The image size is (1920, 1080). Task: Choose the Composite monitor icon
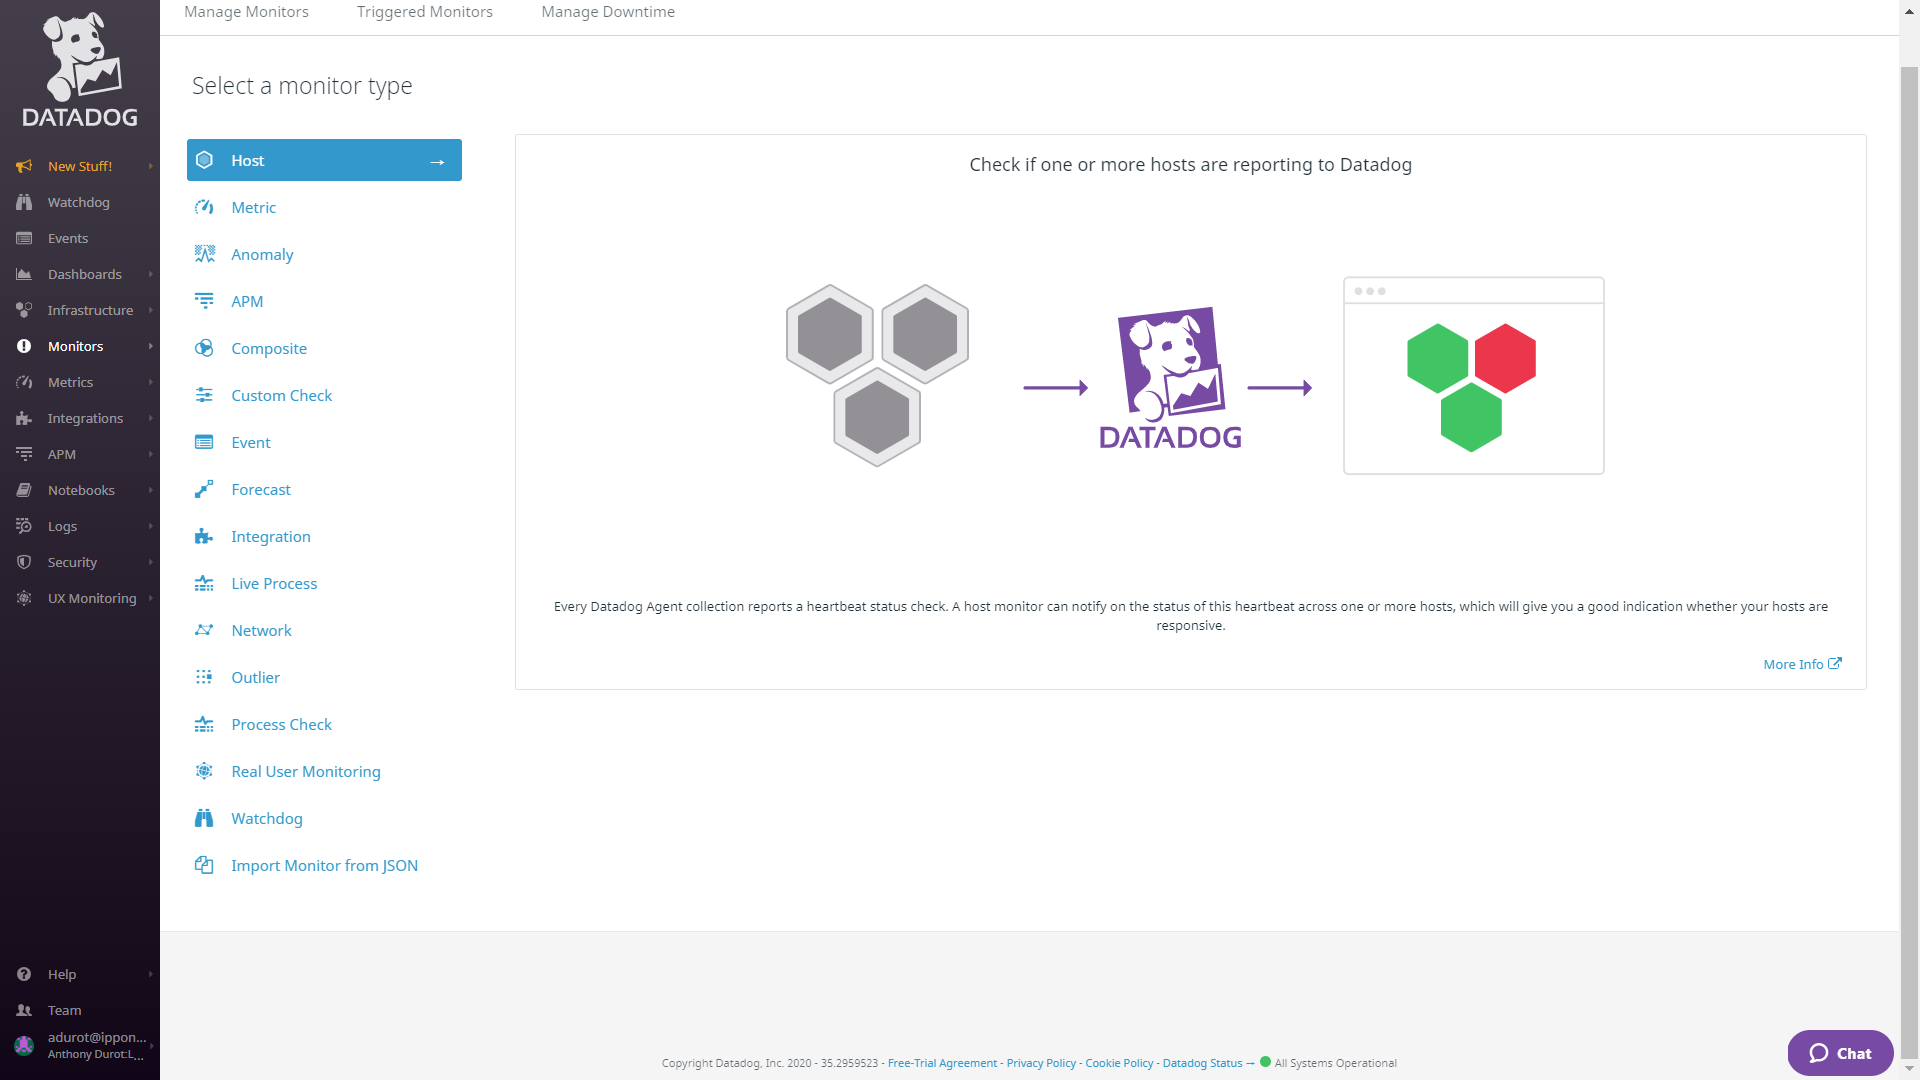coord(204,348)
